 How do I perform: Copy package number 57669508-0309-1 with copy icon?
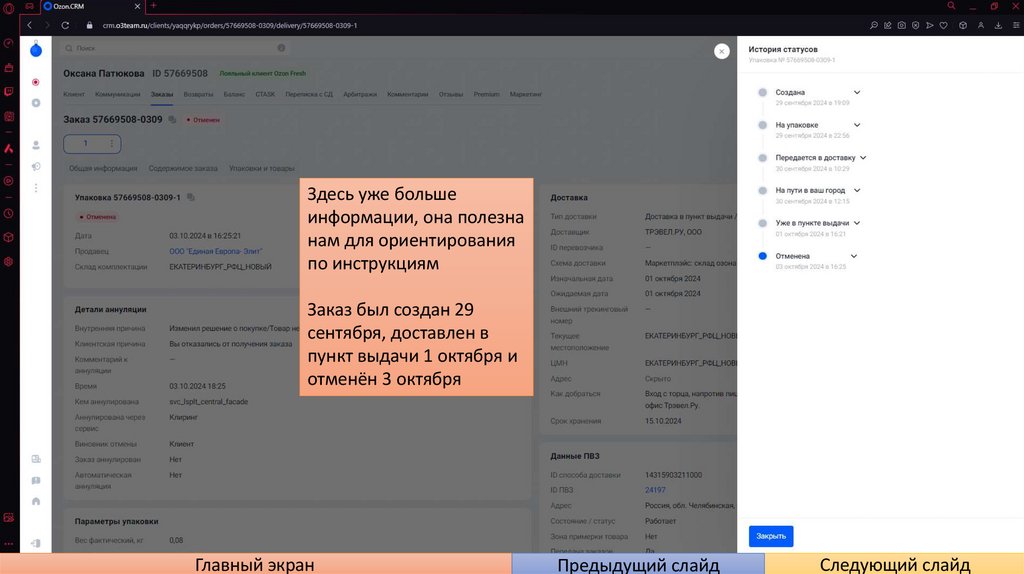[x=191, y=197]
